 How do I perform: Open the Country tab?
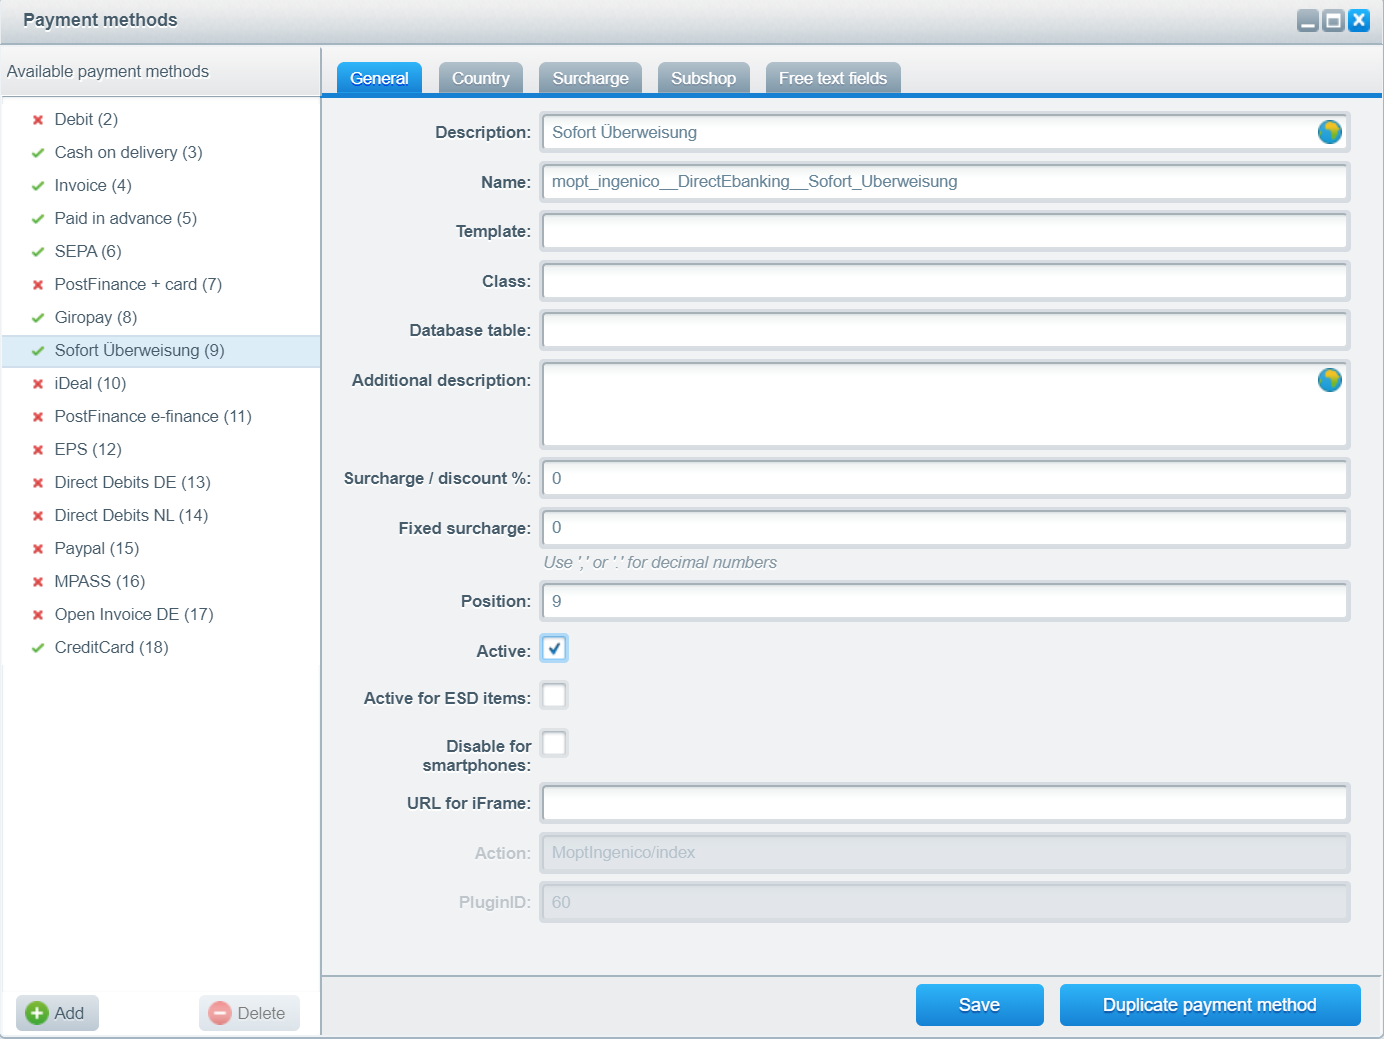point(480,78)
